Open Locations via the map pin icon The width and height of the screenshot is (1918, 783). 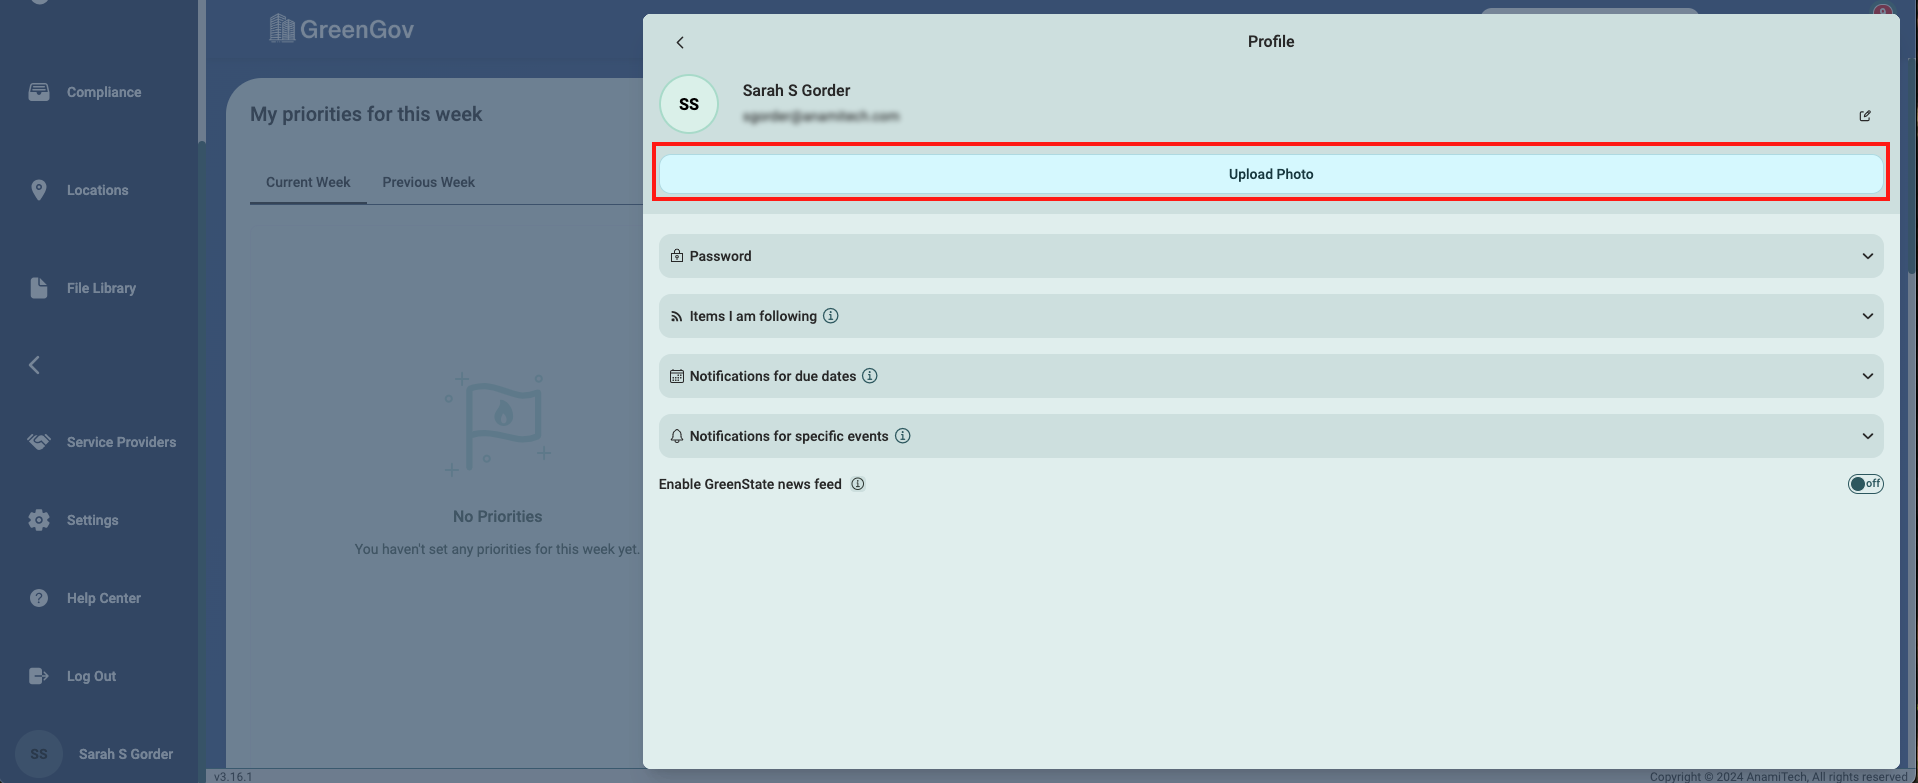[x=39, y=190]
